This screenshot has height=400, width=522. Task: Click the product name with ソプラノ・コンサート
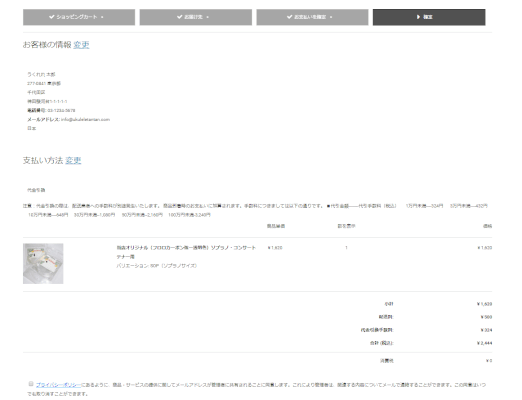tap(186, 252)
